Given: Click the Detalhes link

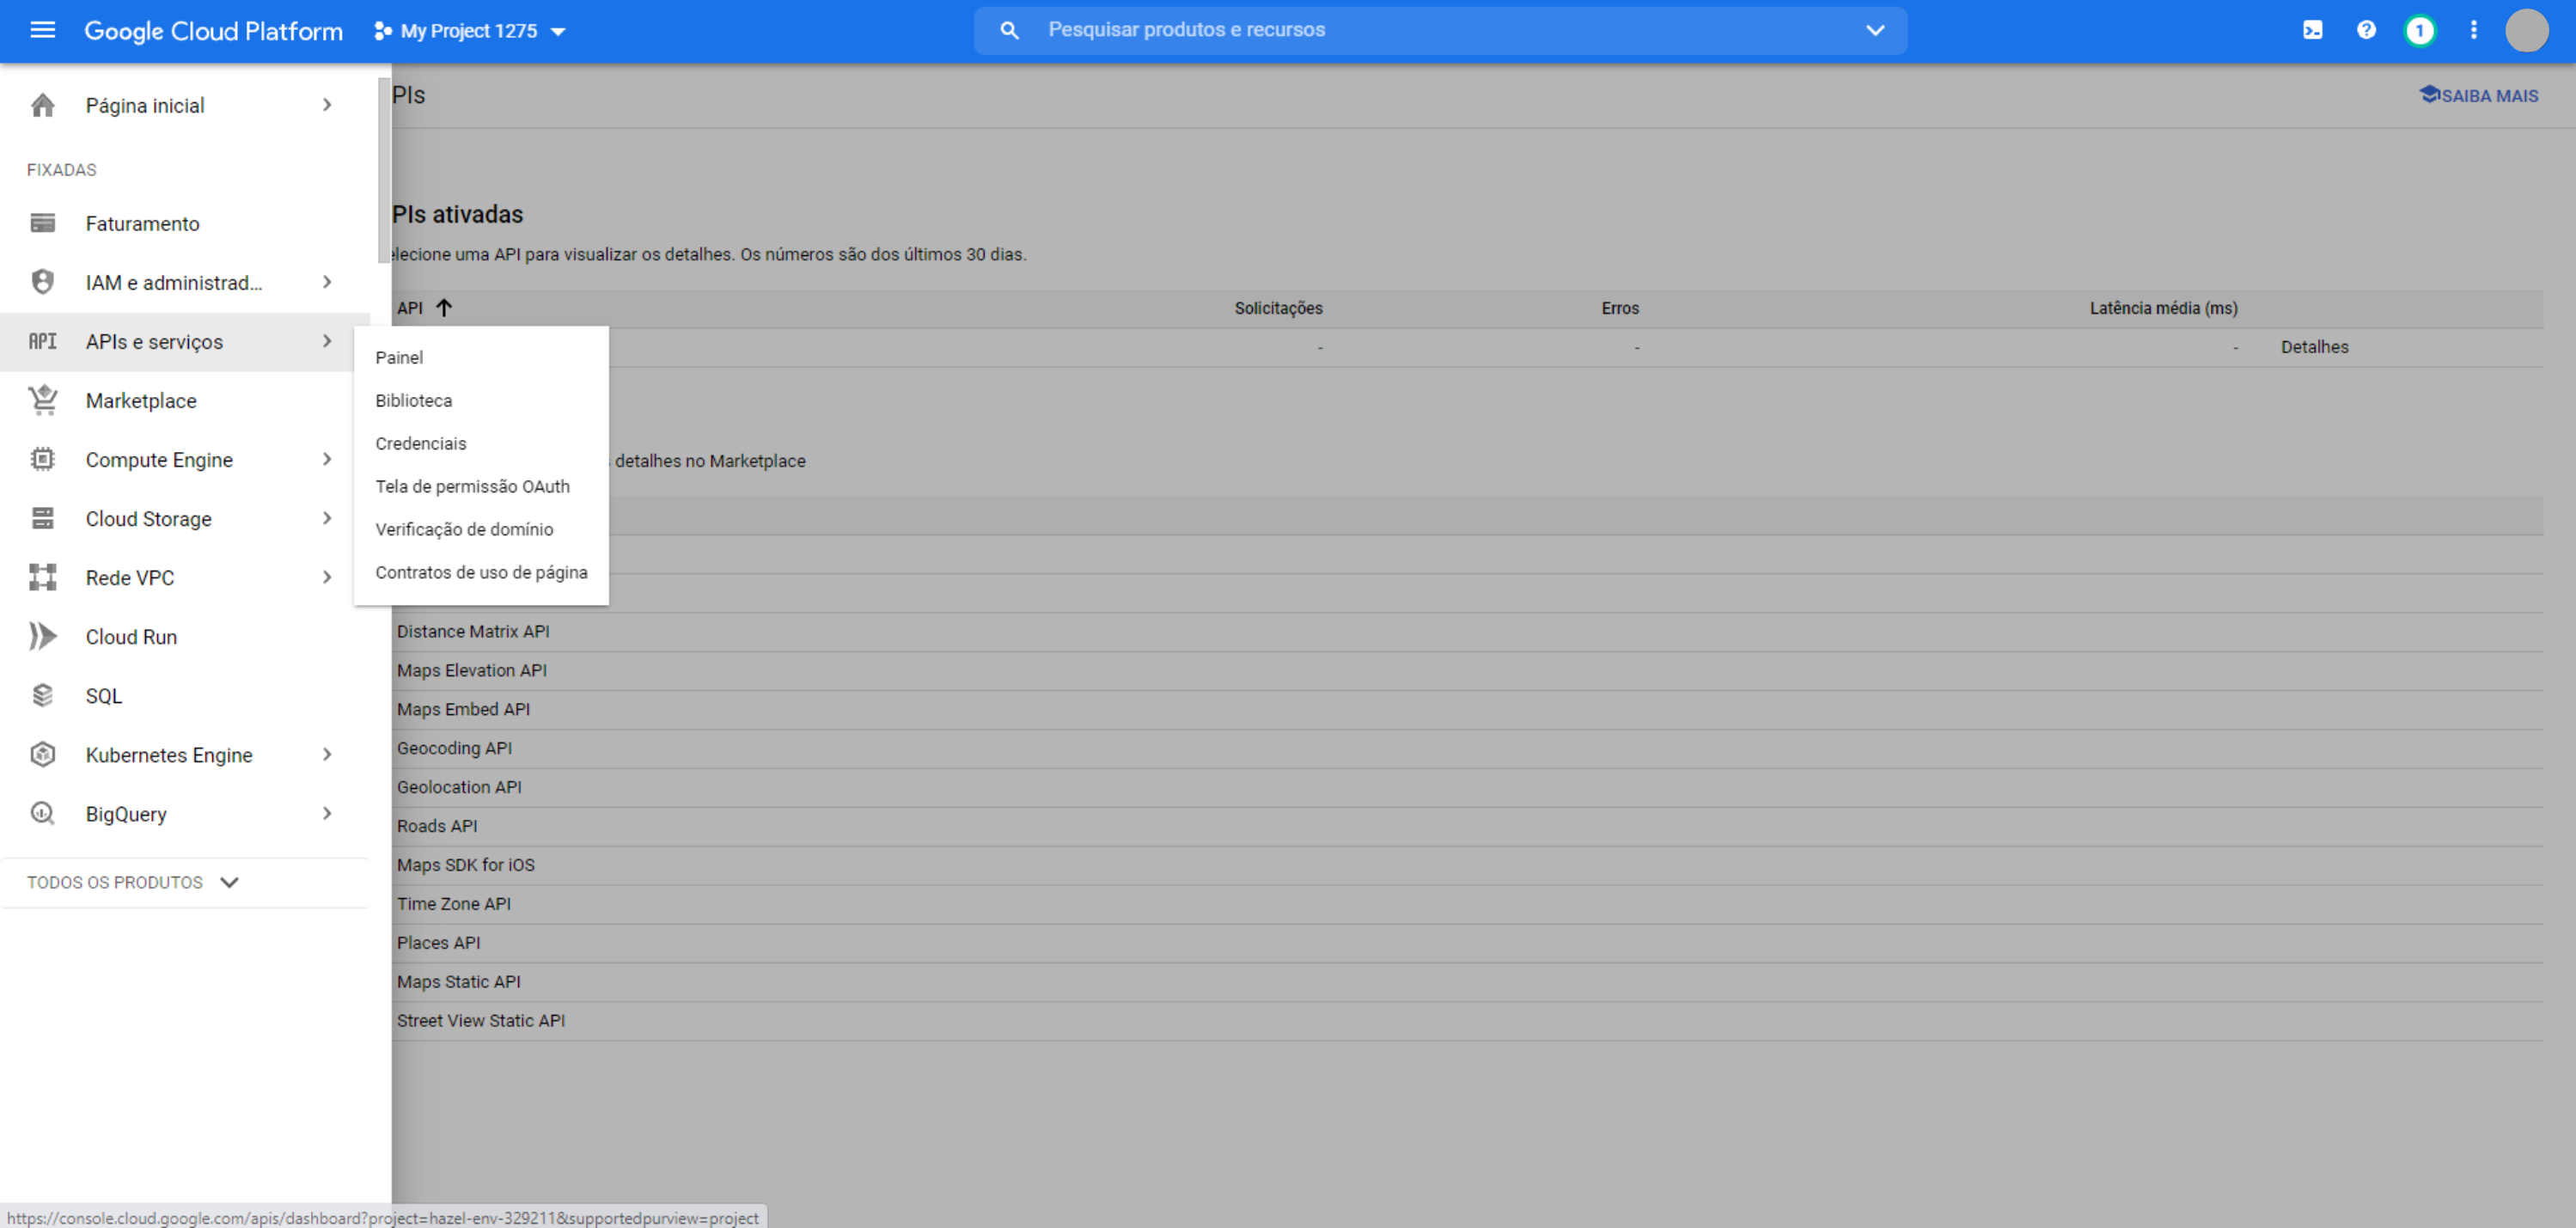Looking at the screenshot, I should tap(2314, 347).
